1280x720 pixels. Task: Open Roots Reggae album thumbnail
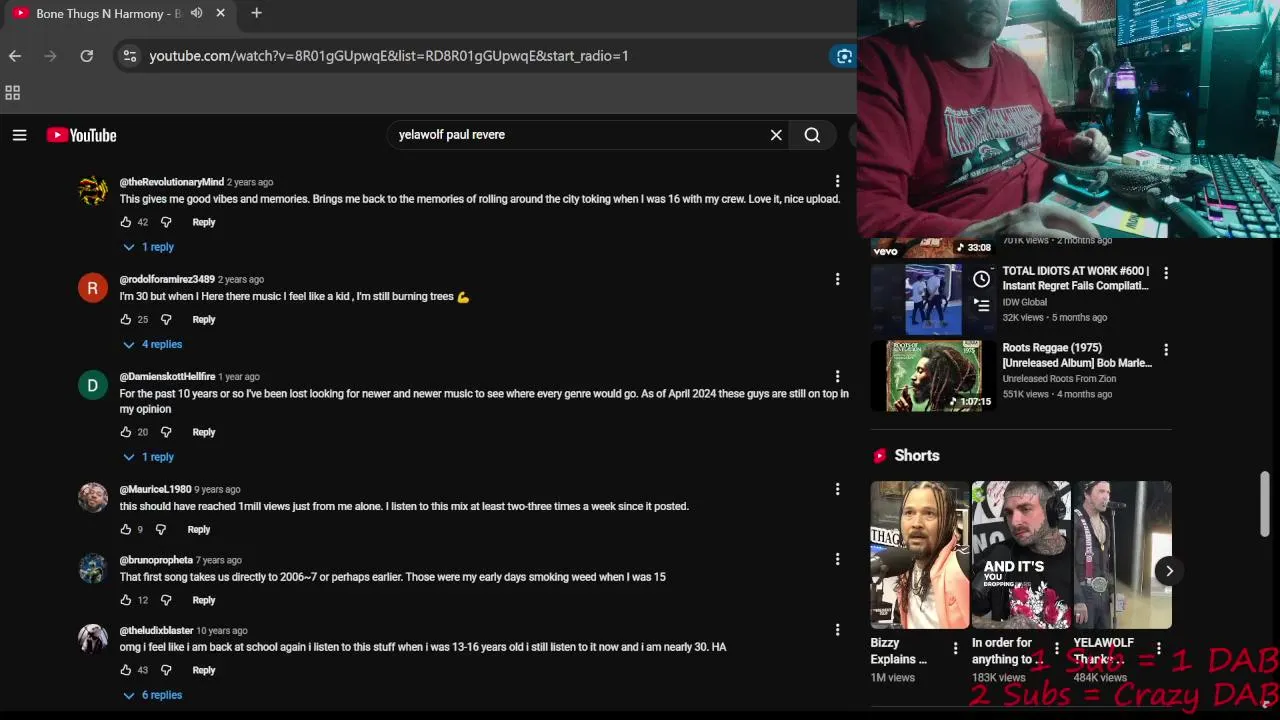933,376
